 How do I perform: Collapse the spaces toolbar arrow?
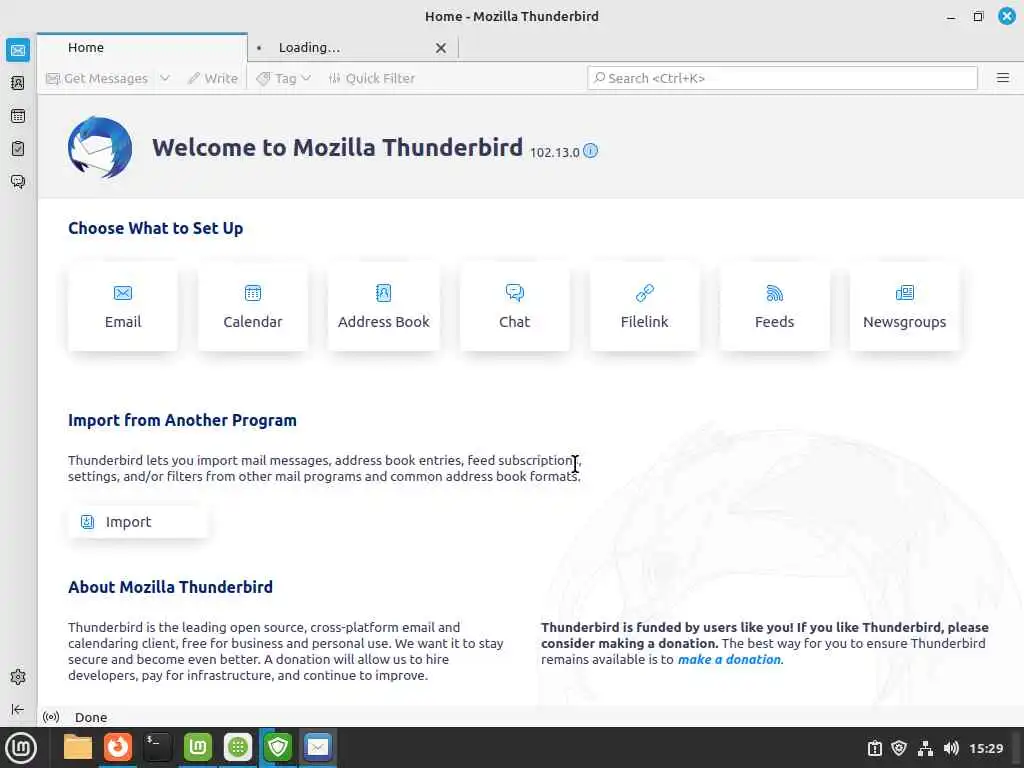point(18,709)
